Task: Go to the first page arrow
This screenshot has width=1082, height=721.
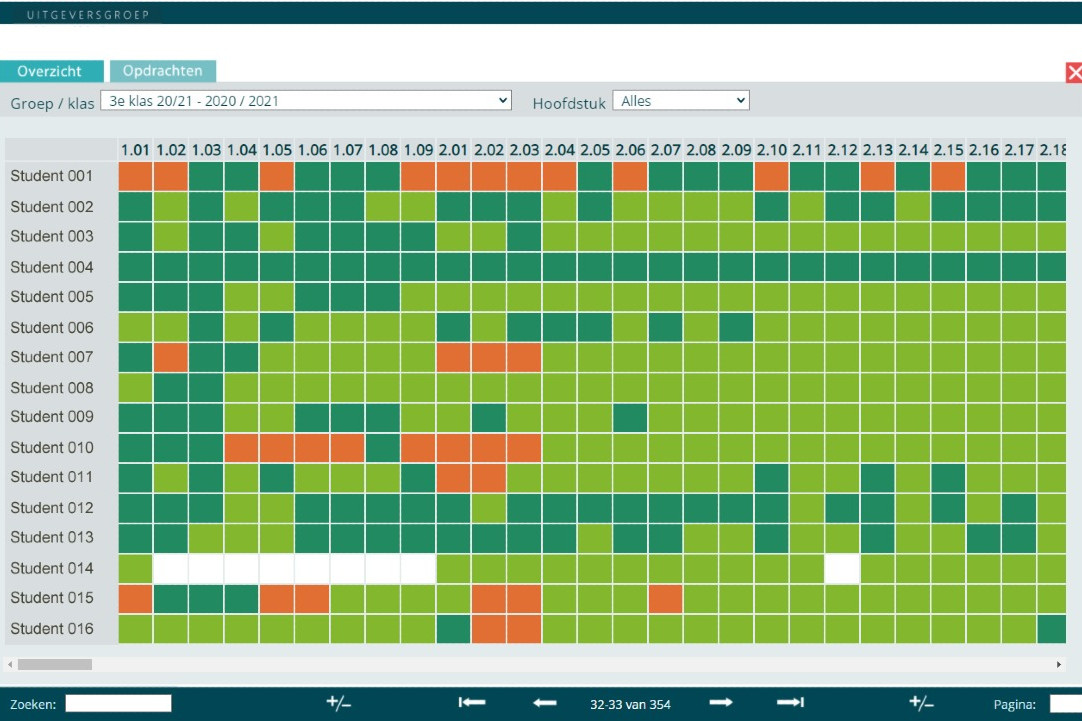Action: click(472, 703)
